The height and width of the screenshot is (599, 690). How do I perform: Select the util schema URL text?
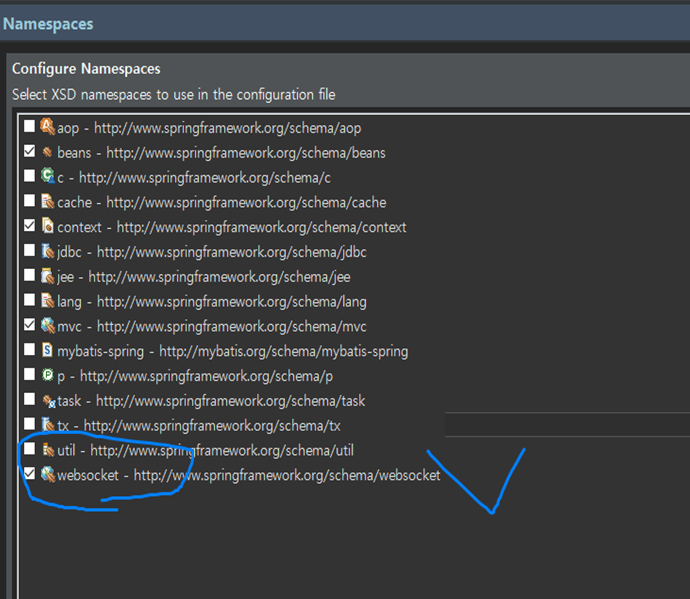[222, 451]
